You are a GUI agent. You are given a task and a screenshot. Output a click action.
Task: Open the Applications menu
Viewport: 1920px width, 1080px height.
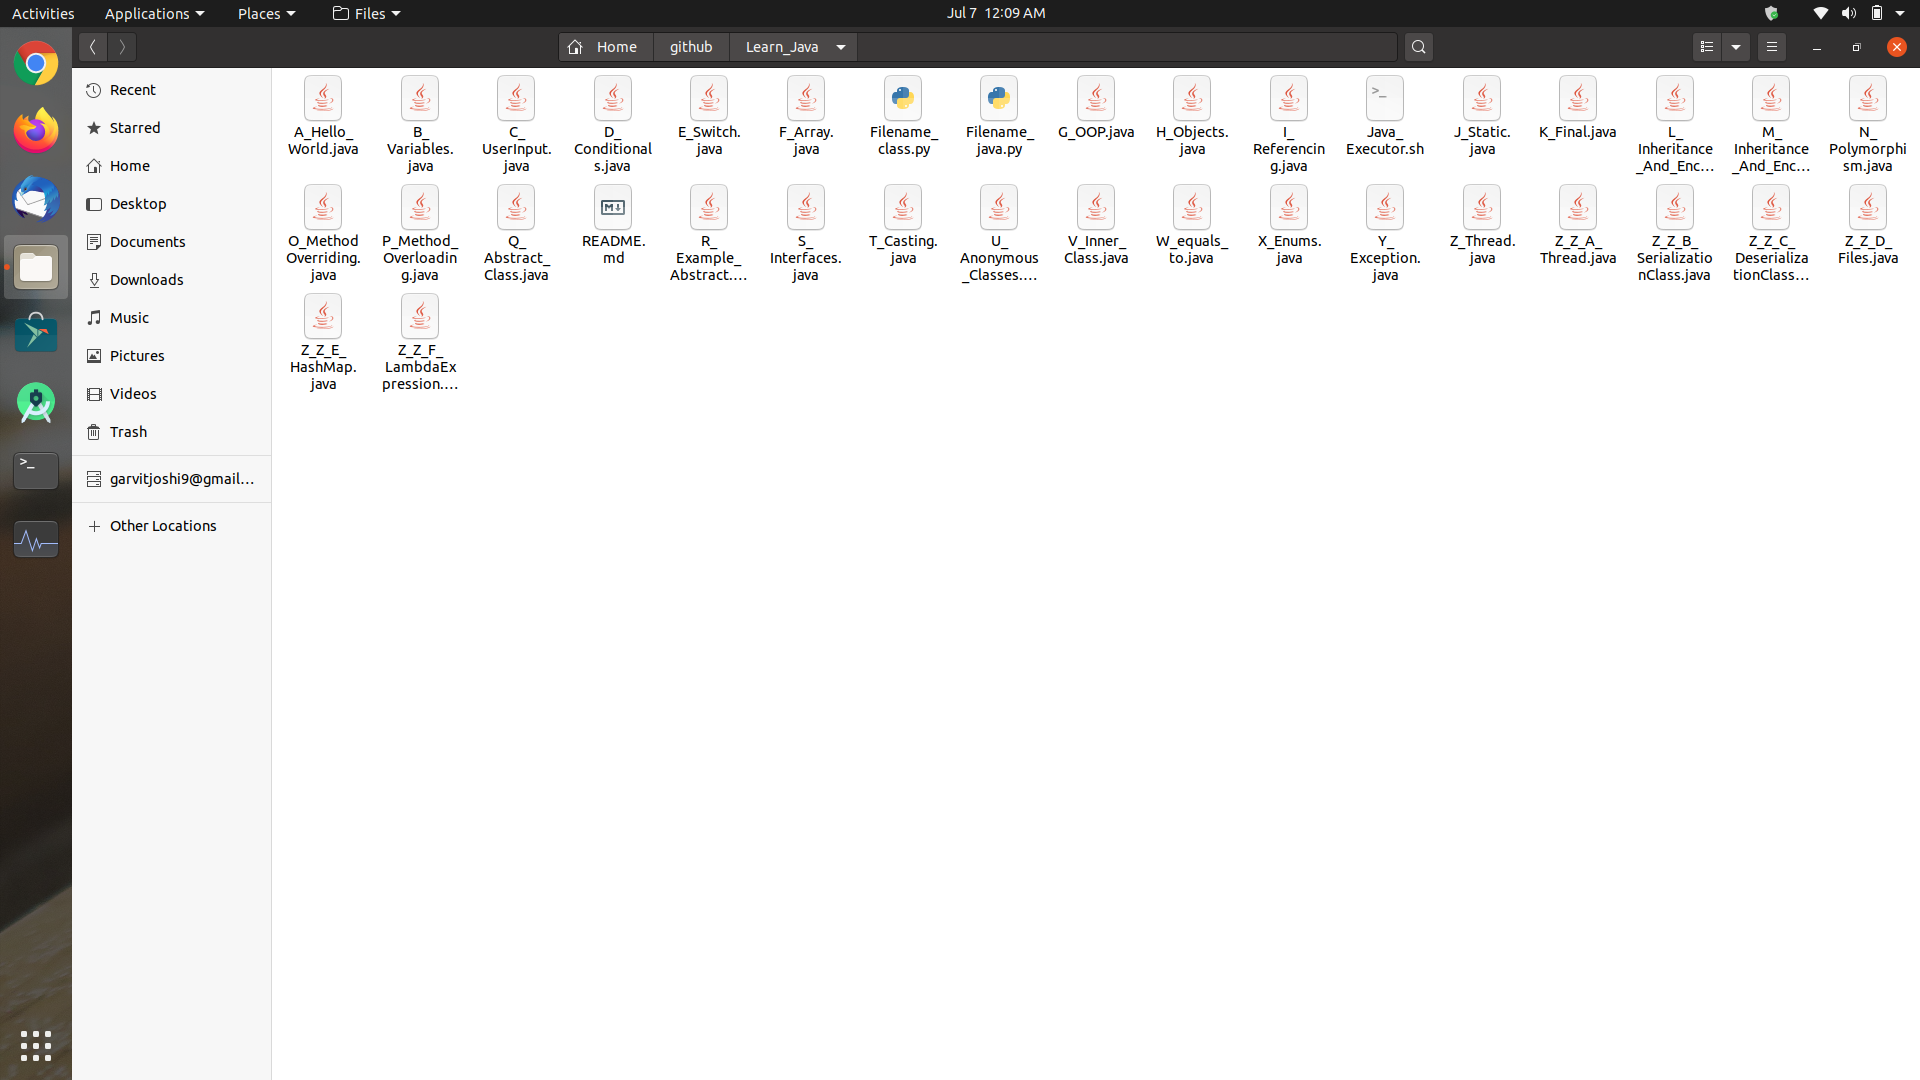pyautogui.click(x=154, y=13)
